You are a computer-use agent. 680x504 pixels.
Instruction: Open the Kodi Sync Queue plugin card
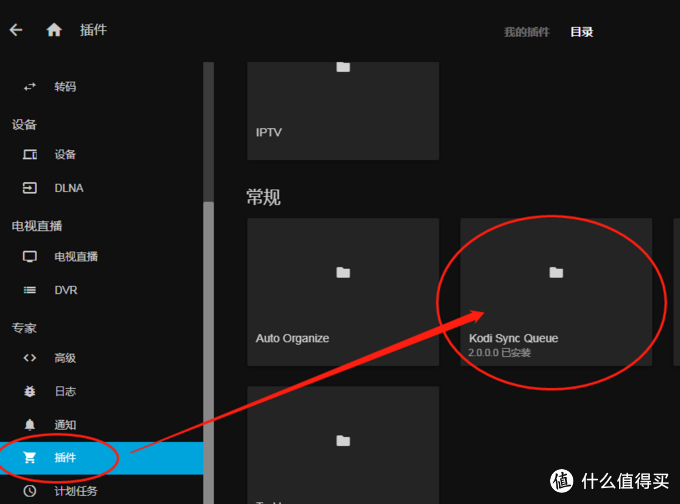(556, 292)
